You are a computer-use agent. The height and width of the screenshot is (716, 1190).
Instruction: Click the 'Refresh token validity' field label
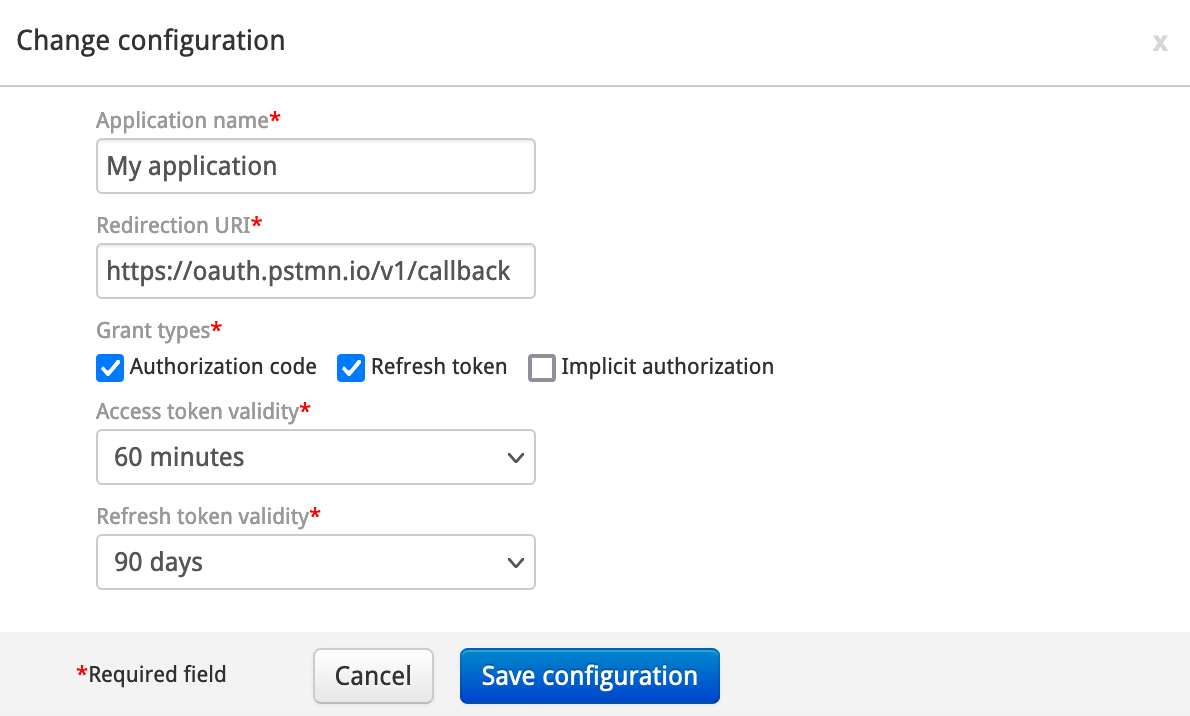point(202,516)
